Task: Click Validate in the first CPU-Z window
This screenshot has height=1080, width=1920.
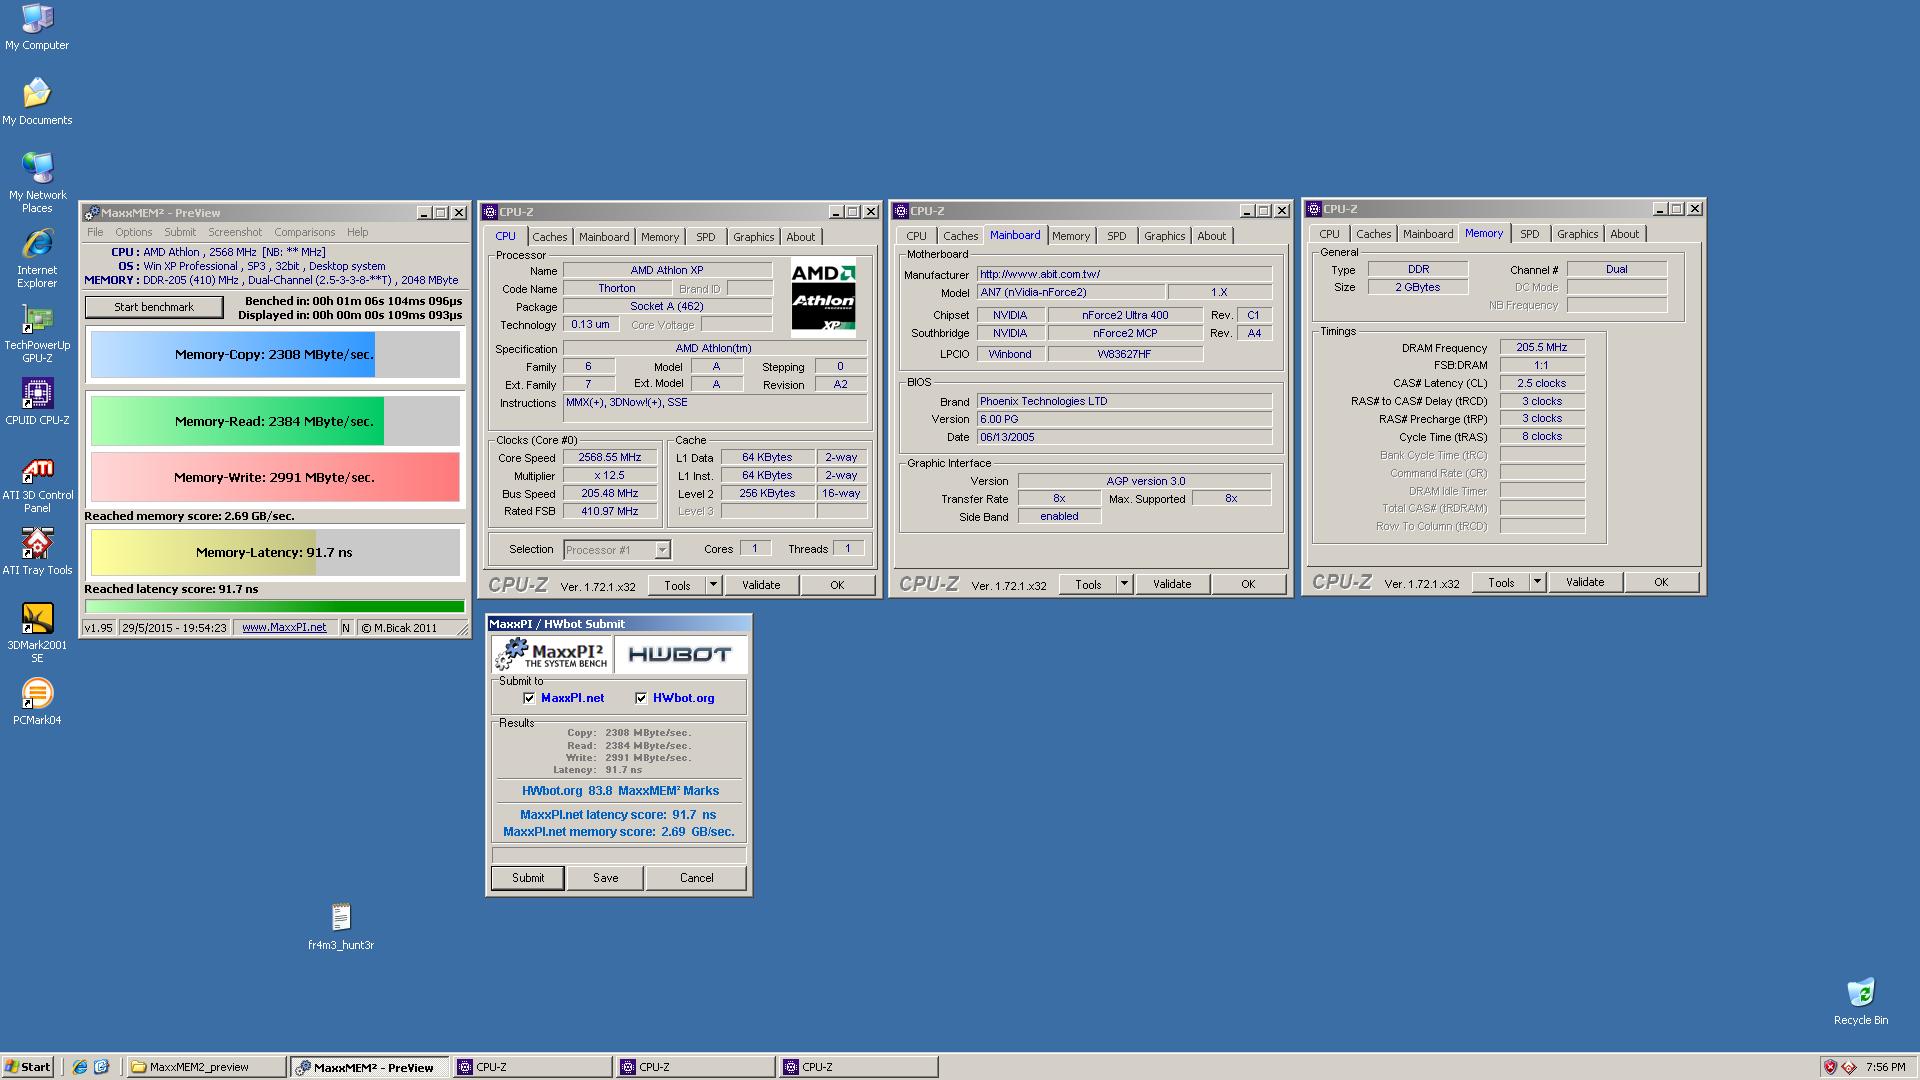Action: [x=761, y=585]
